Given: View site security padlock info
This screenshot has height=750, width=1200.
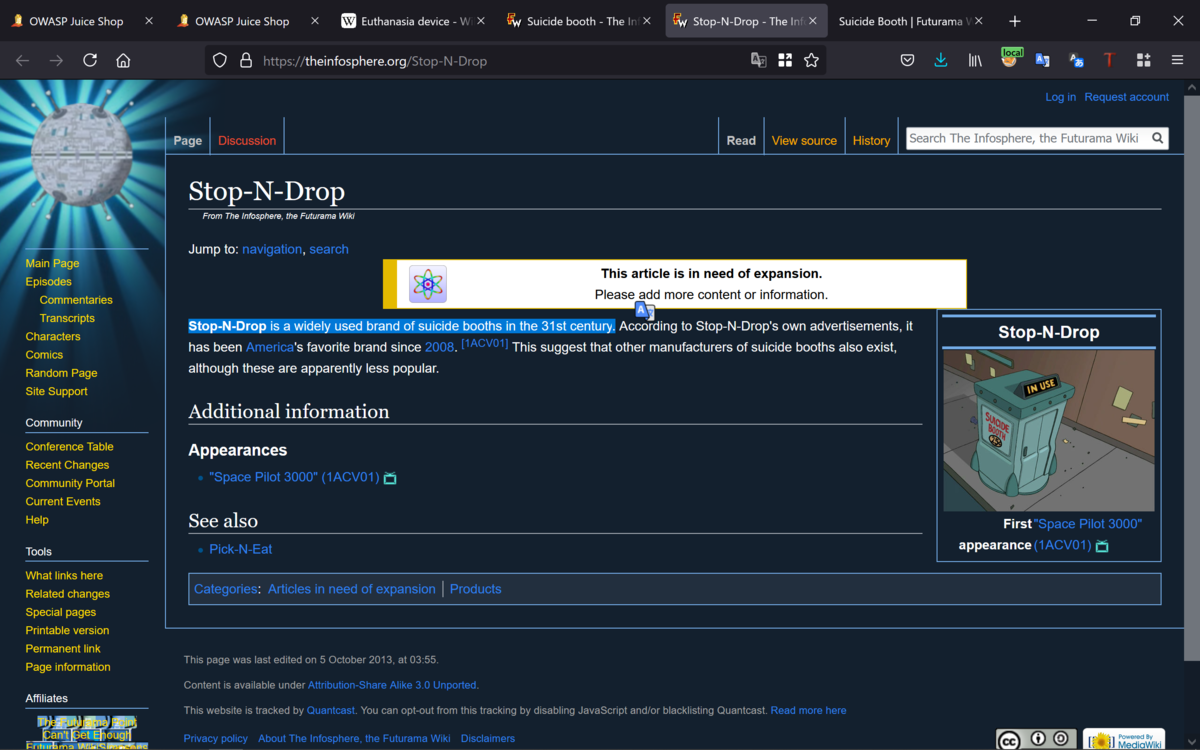Looking at the screenshot, I should tap(246, 61).
